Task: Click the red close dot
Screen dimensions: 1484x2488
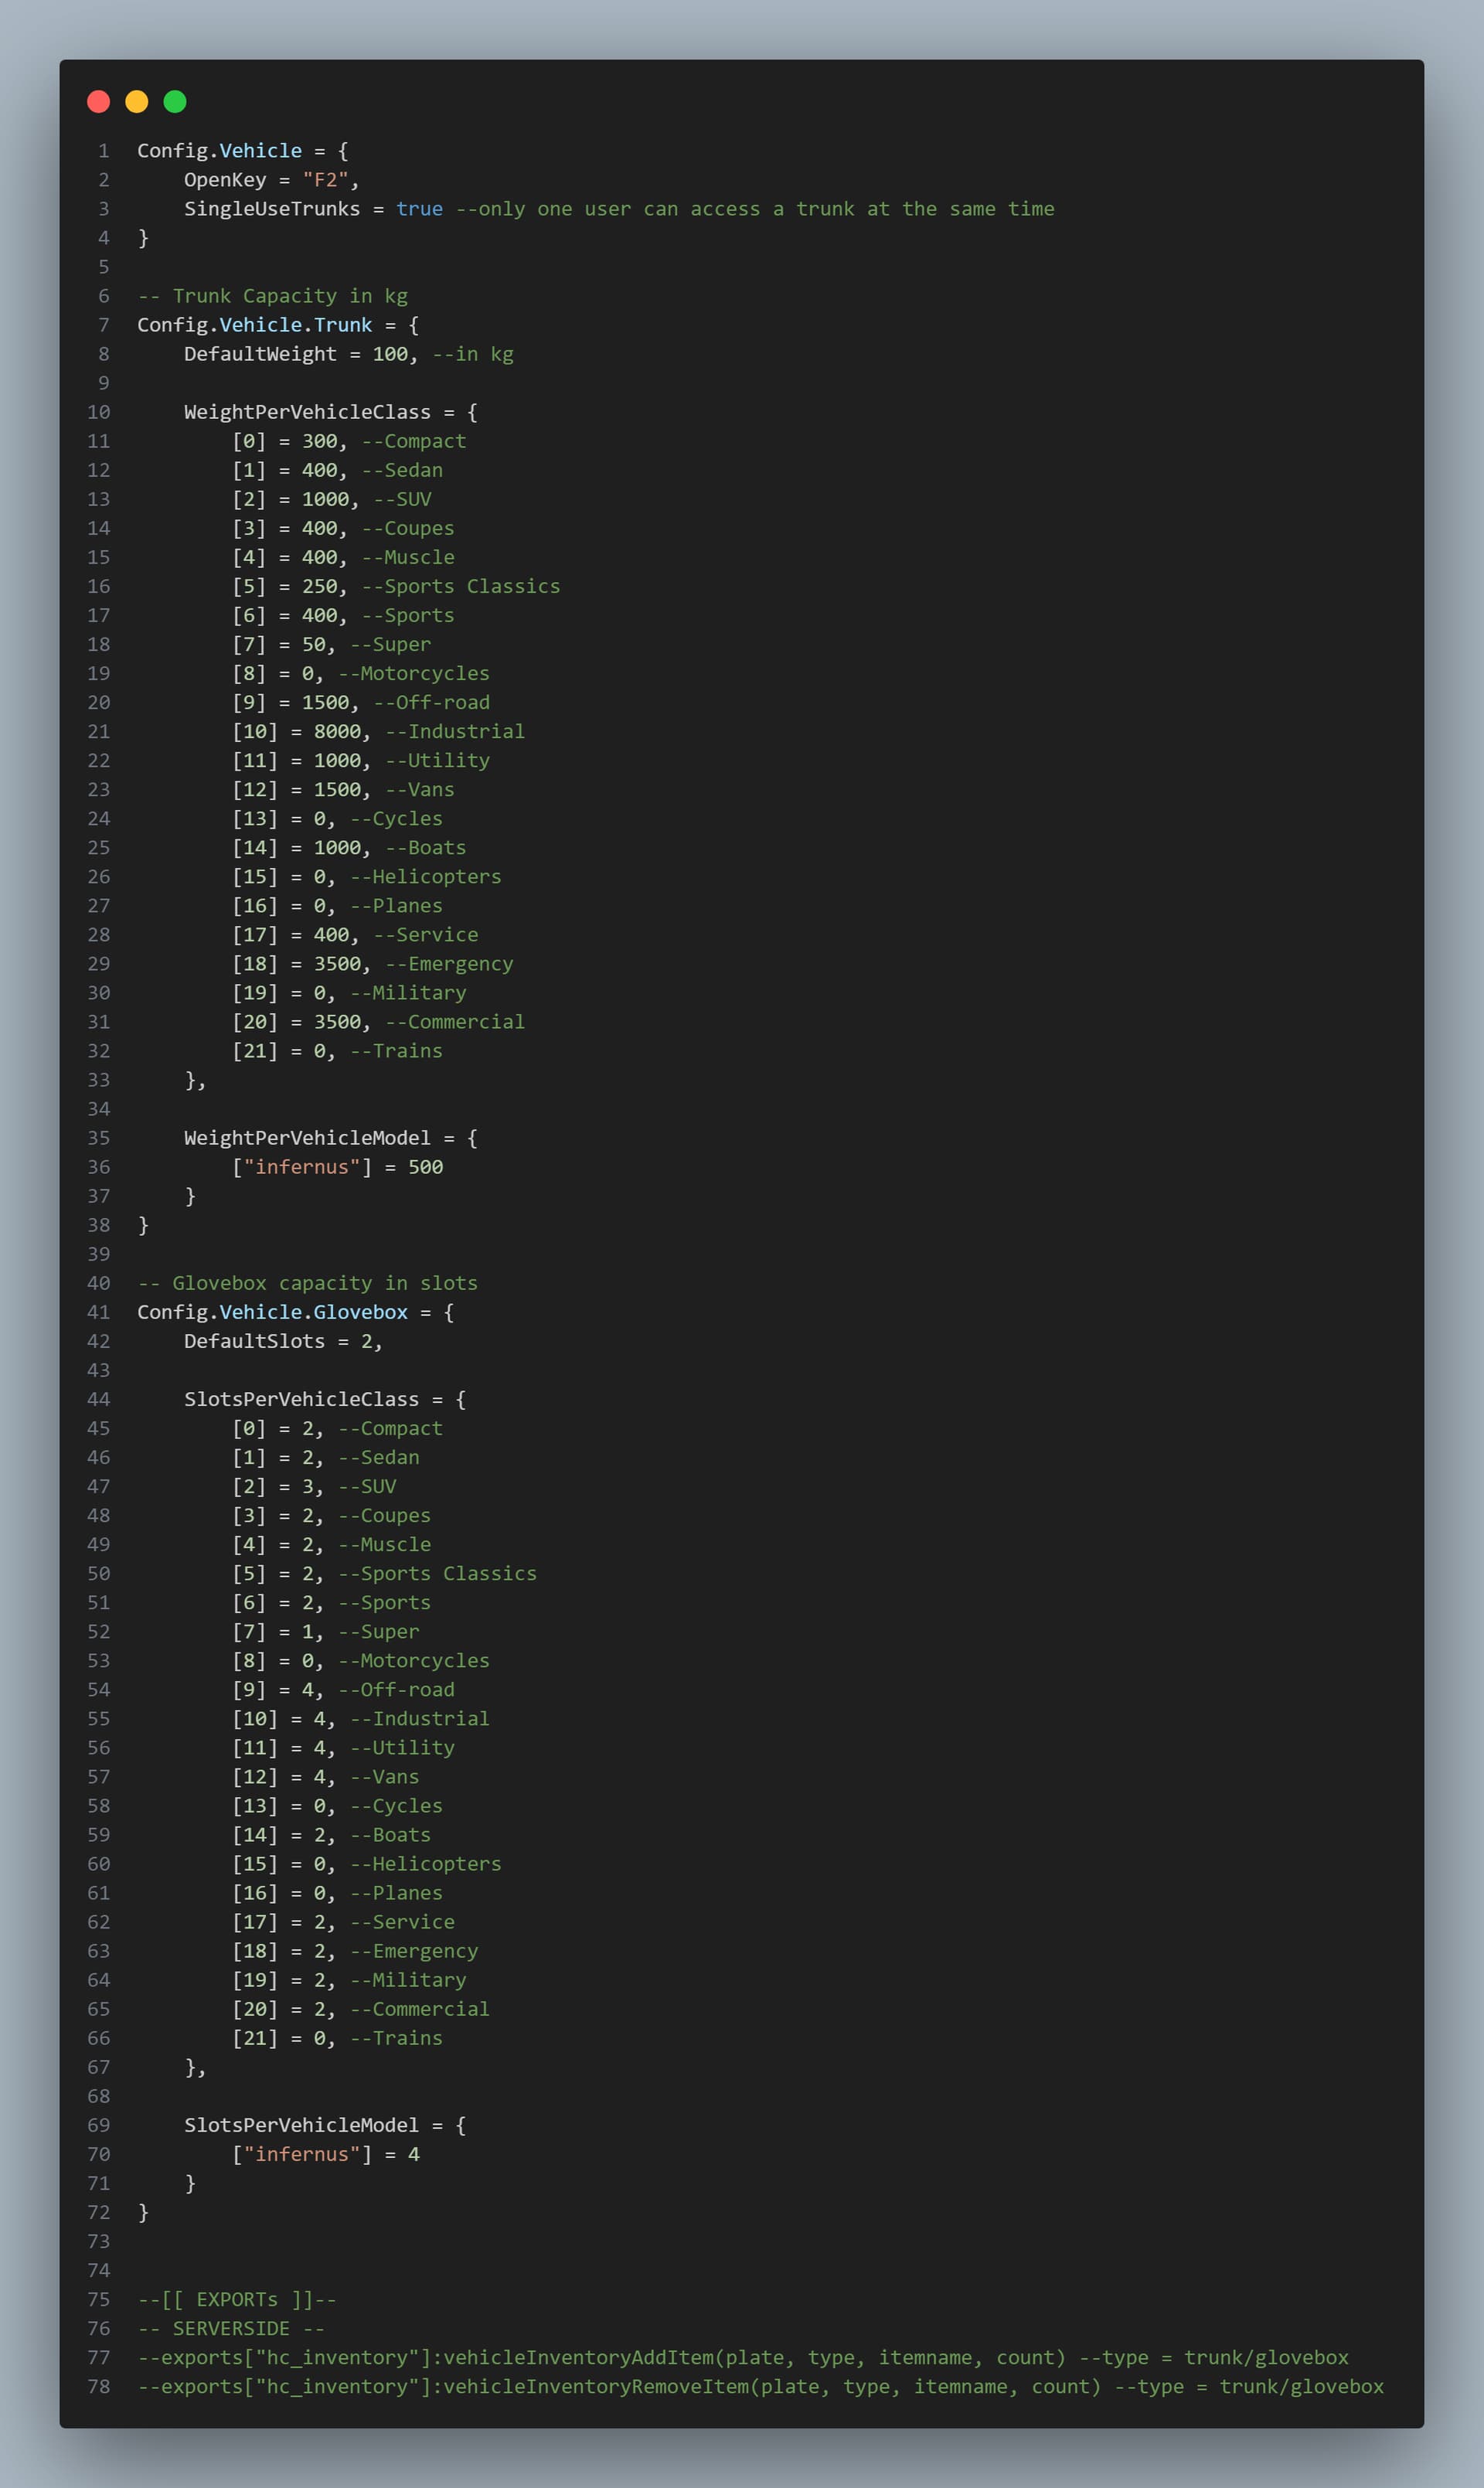Action: coord(98,101)
